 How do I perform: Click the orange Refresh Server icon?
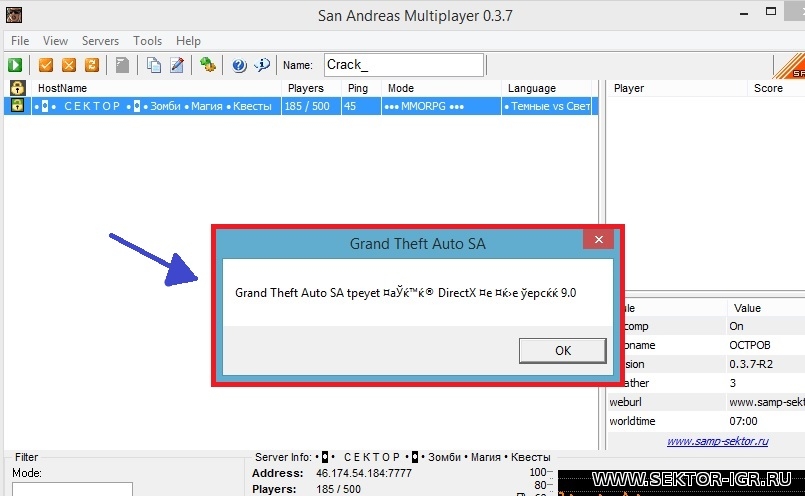point(92,65)
